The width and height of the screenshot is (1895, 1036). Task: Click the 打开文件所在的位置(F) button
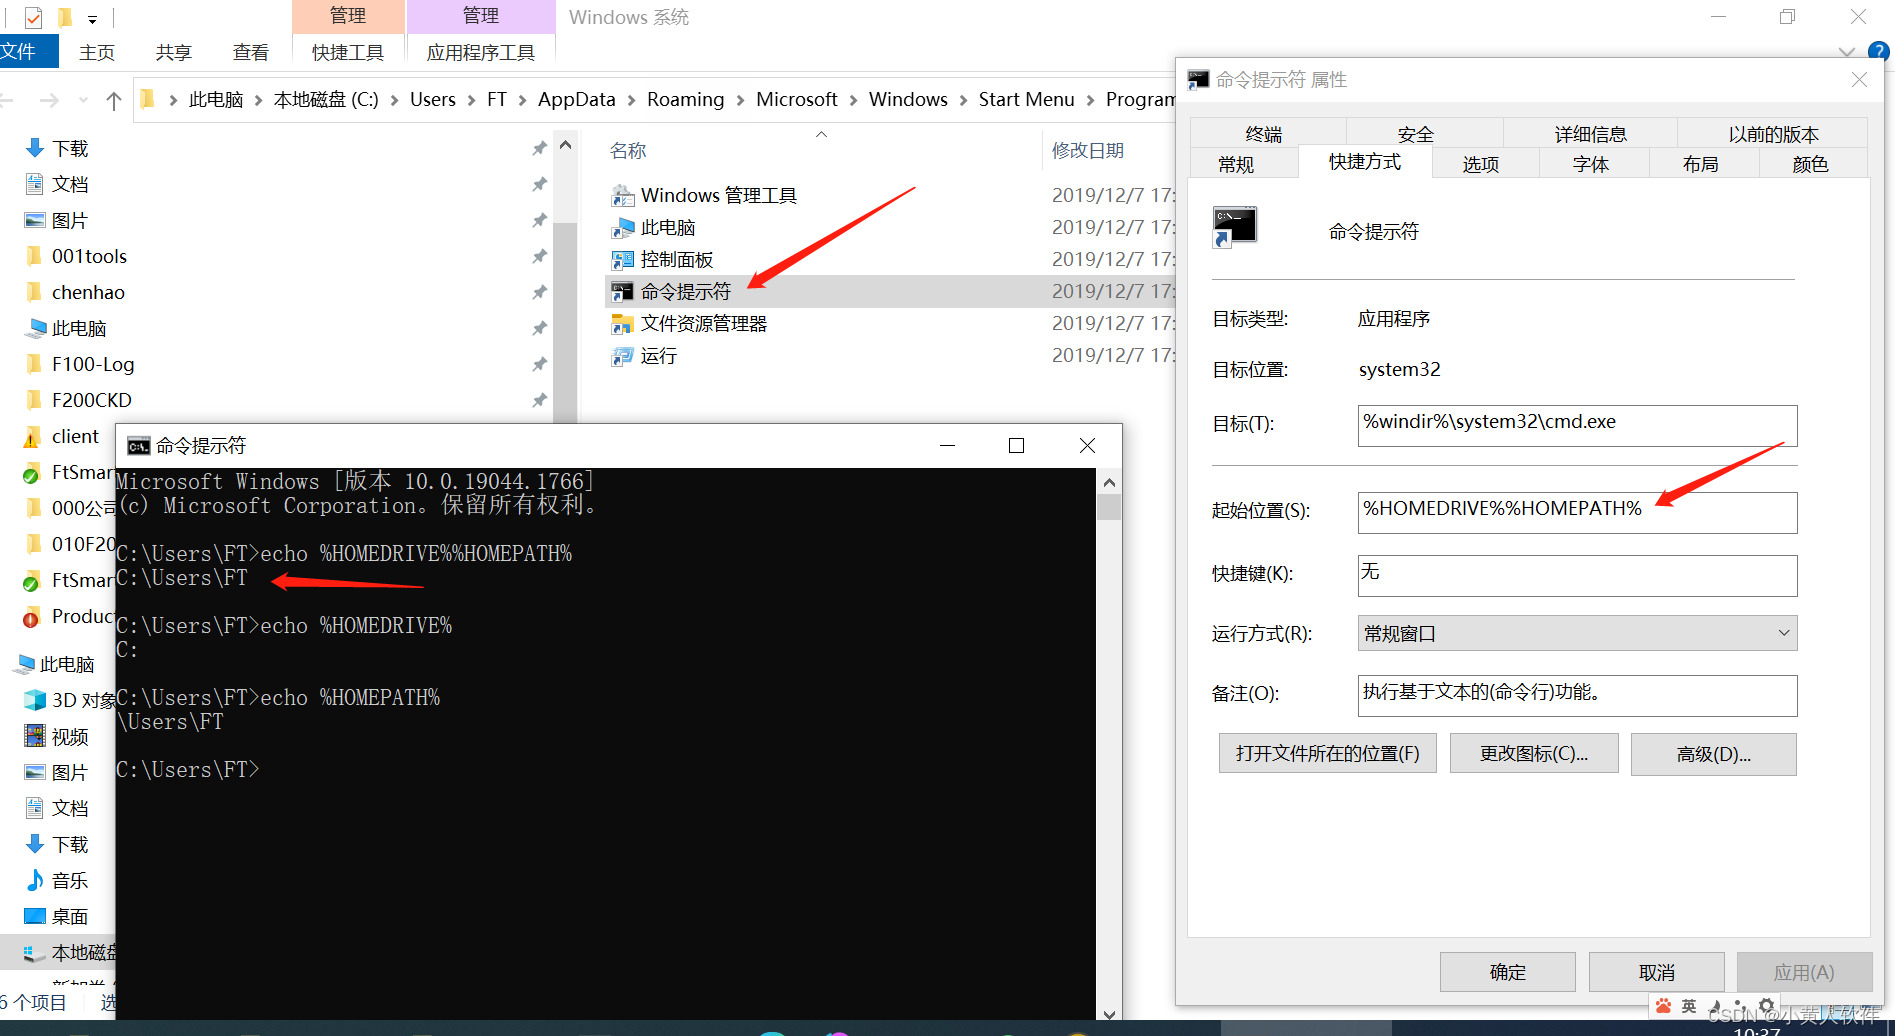click(1327, 753)
